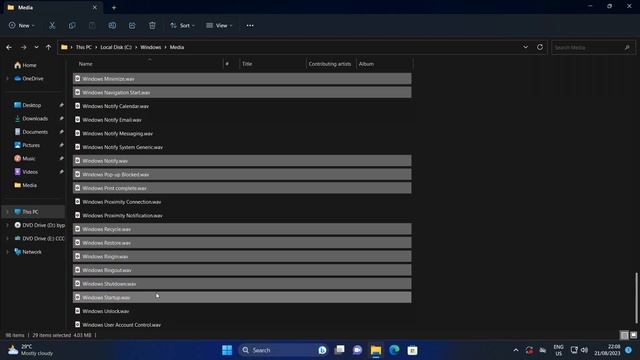The width and height of the screenshot is (640, 360).
Task: Sort by Contributing artists column header
Action: (331, 64)
